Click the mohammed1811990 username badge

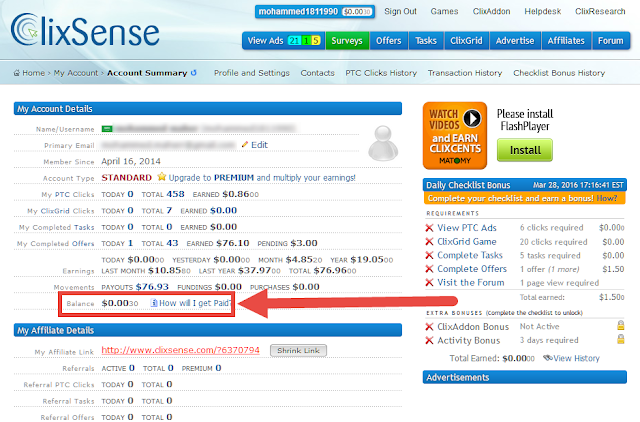coord(315,11)
